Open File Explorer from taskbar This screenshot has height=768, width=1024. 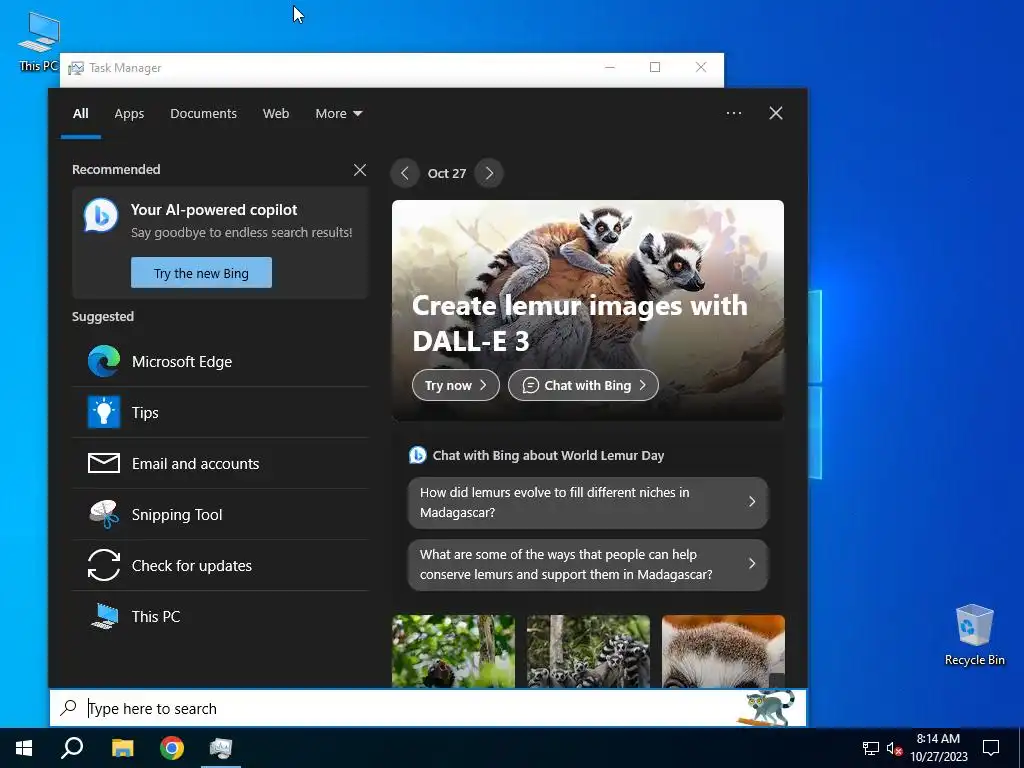point(122,748)
